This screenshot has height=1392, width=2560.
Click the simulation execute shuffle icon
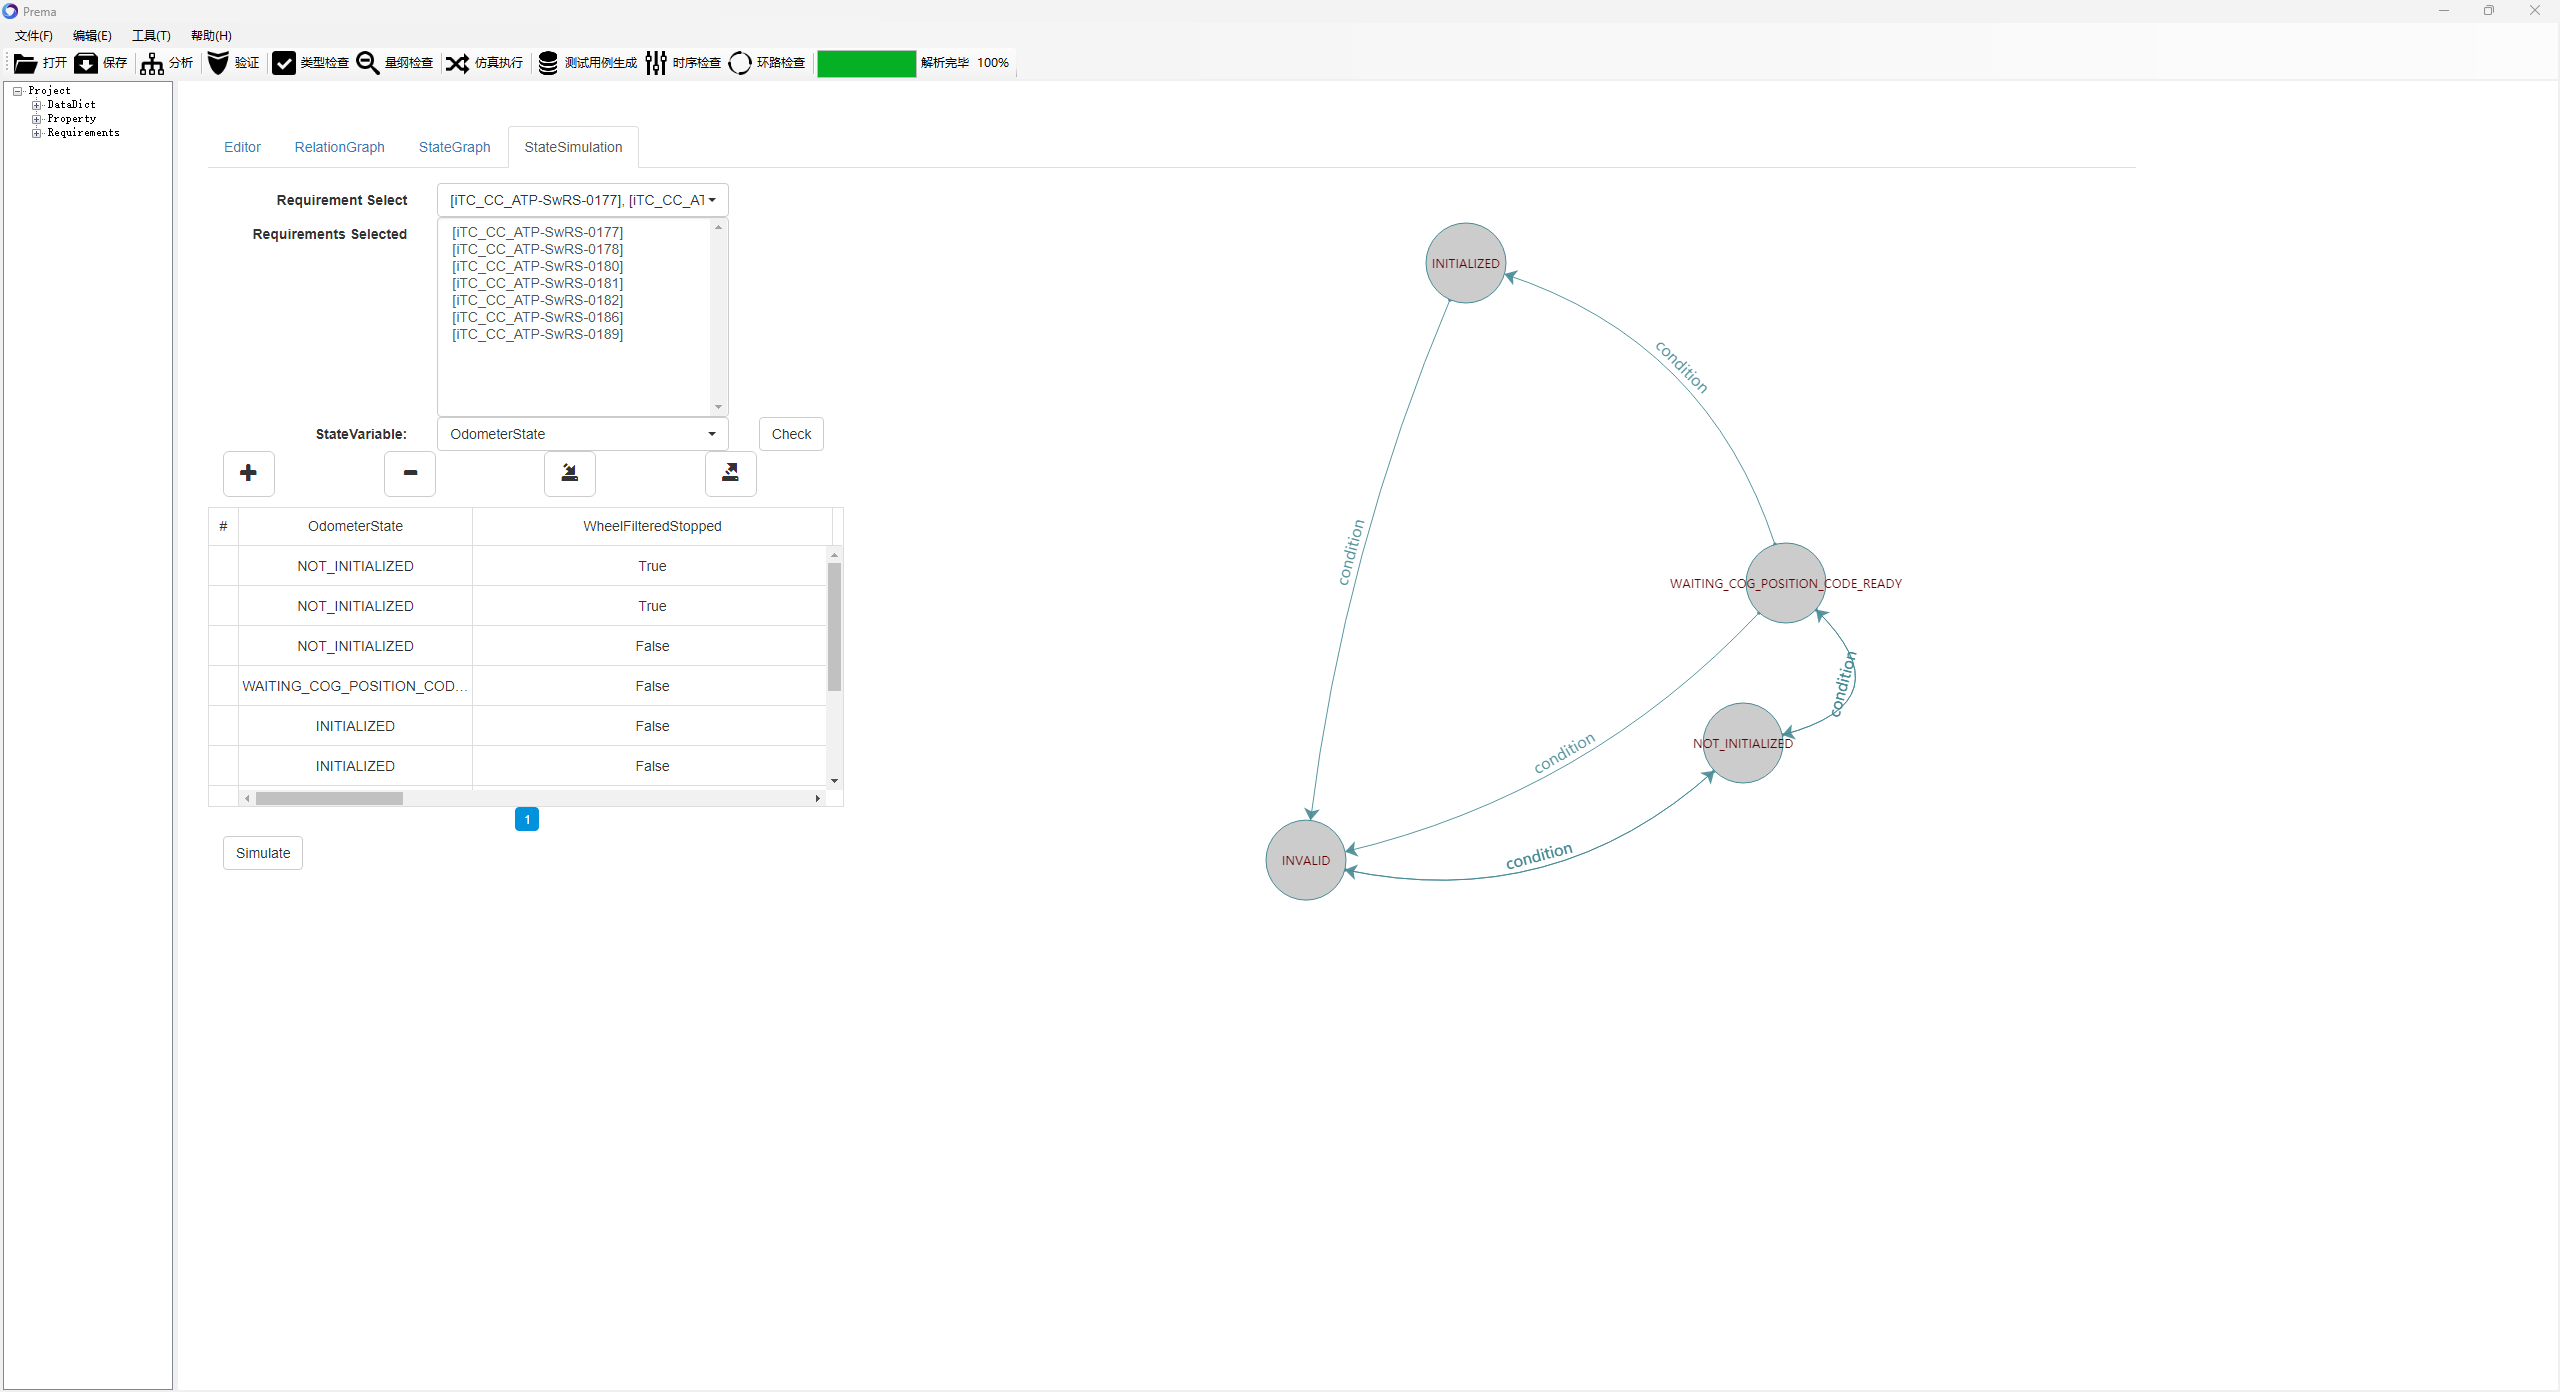pos(457,63)
